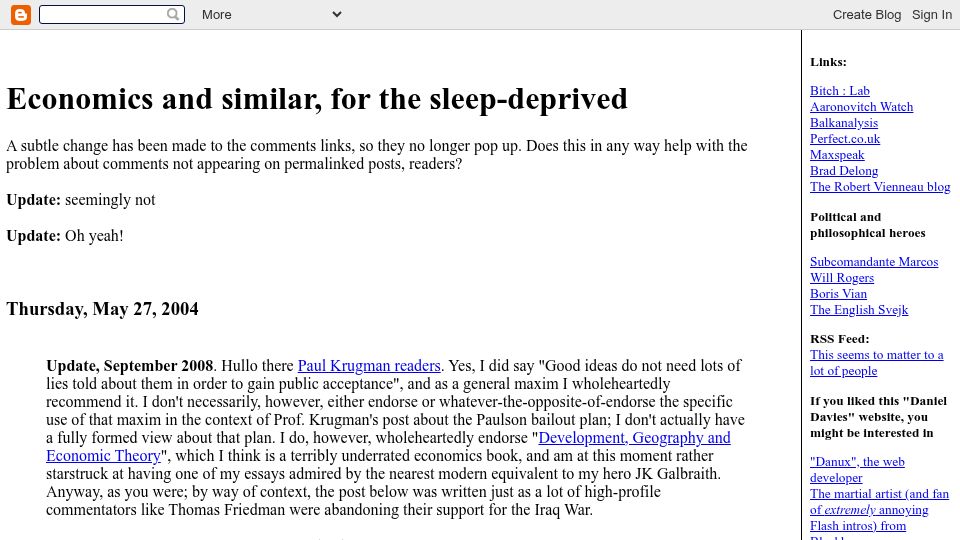The image size is (960, 540).
Task: Open the Perfect.co.uk link
Action: (844, 138)
